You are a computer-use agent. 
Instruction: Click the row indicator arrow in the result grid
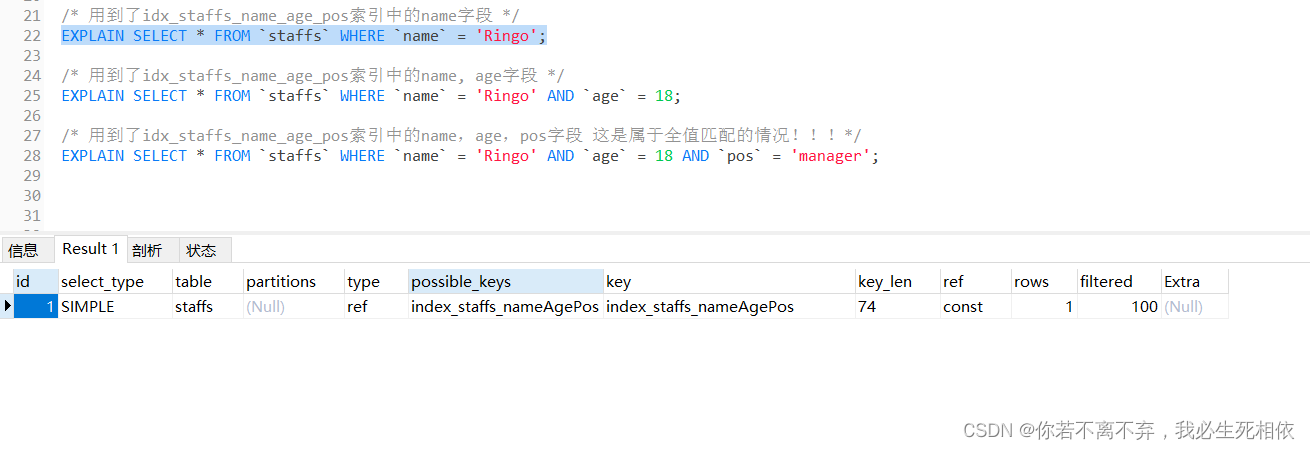pos(7,307)
